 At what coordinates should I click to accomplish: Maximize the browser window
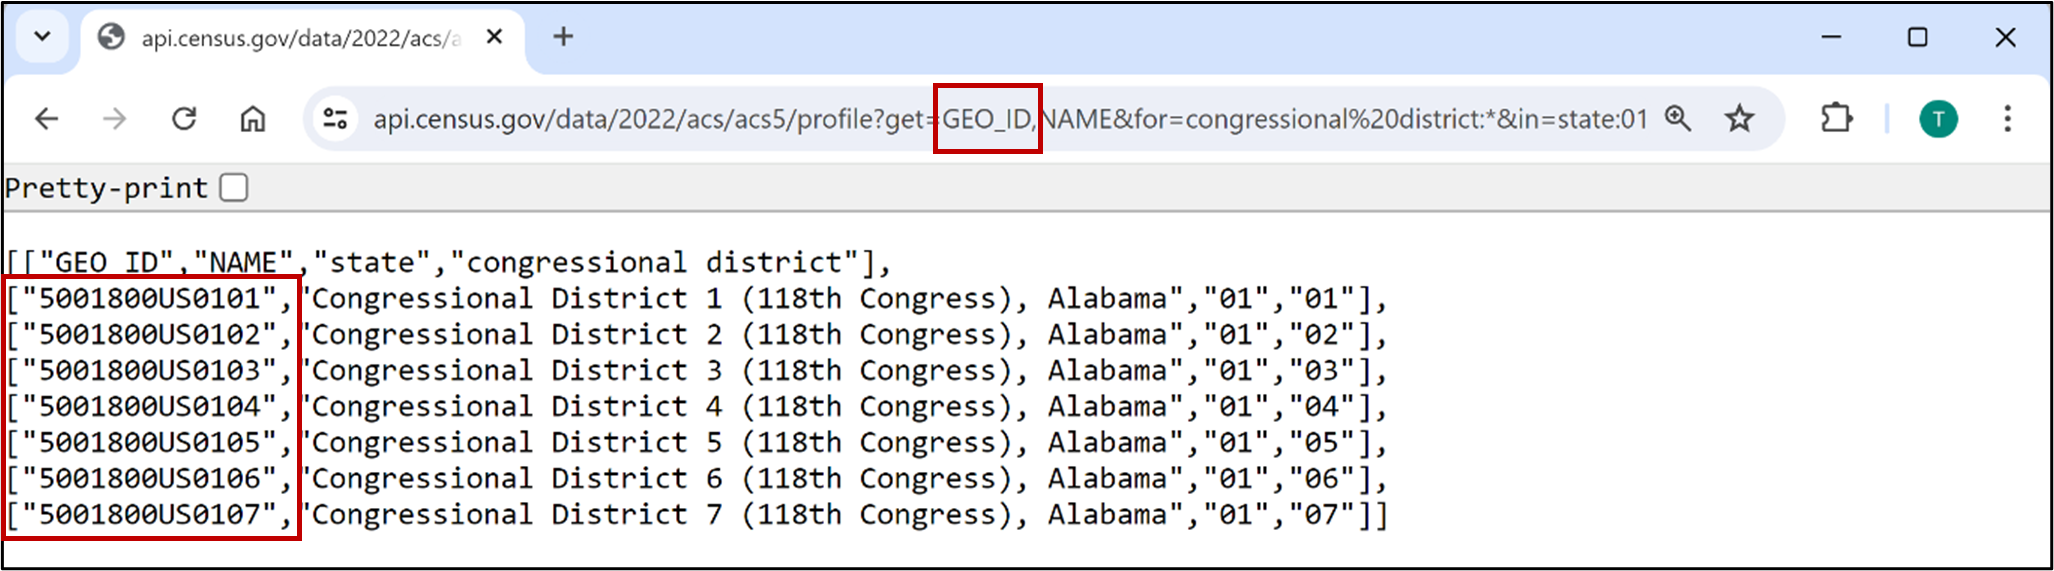(x=1917, y=37)
